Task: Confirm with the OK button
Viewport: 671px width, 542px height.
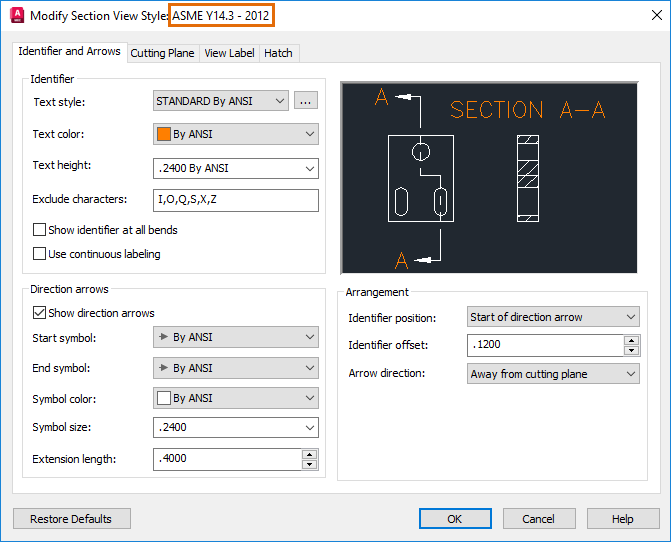Action: tap(455, 518)
